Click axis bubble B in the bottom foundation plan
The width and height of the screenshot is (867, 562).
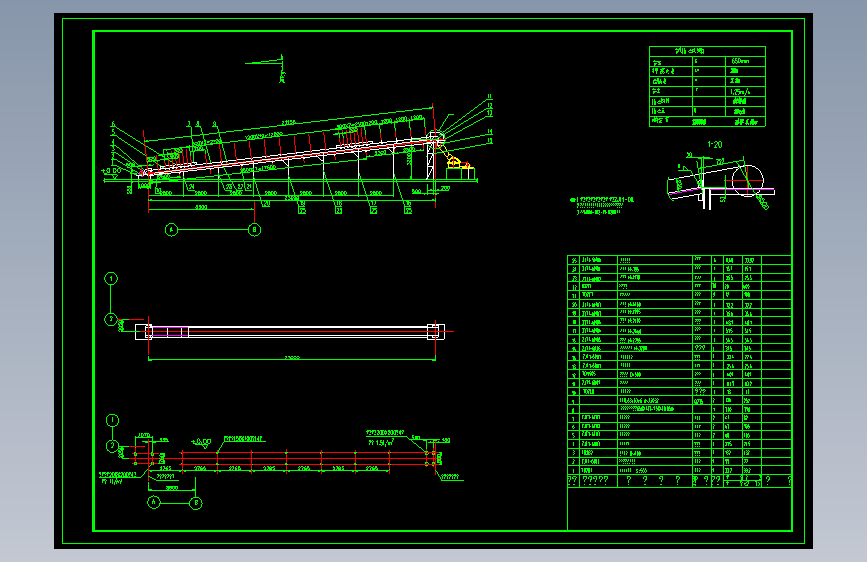[196, 503]
